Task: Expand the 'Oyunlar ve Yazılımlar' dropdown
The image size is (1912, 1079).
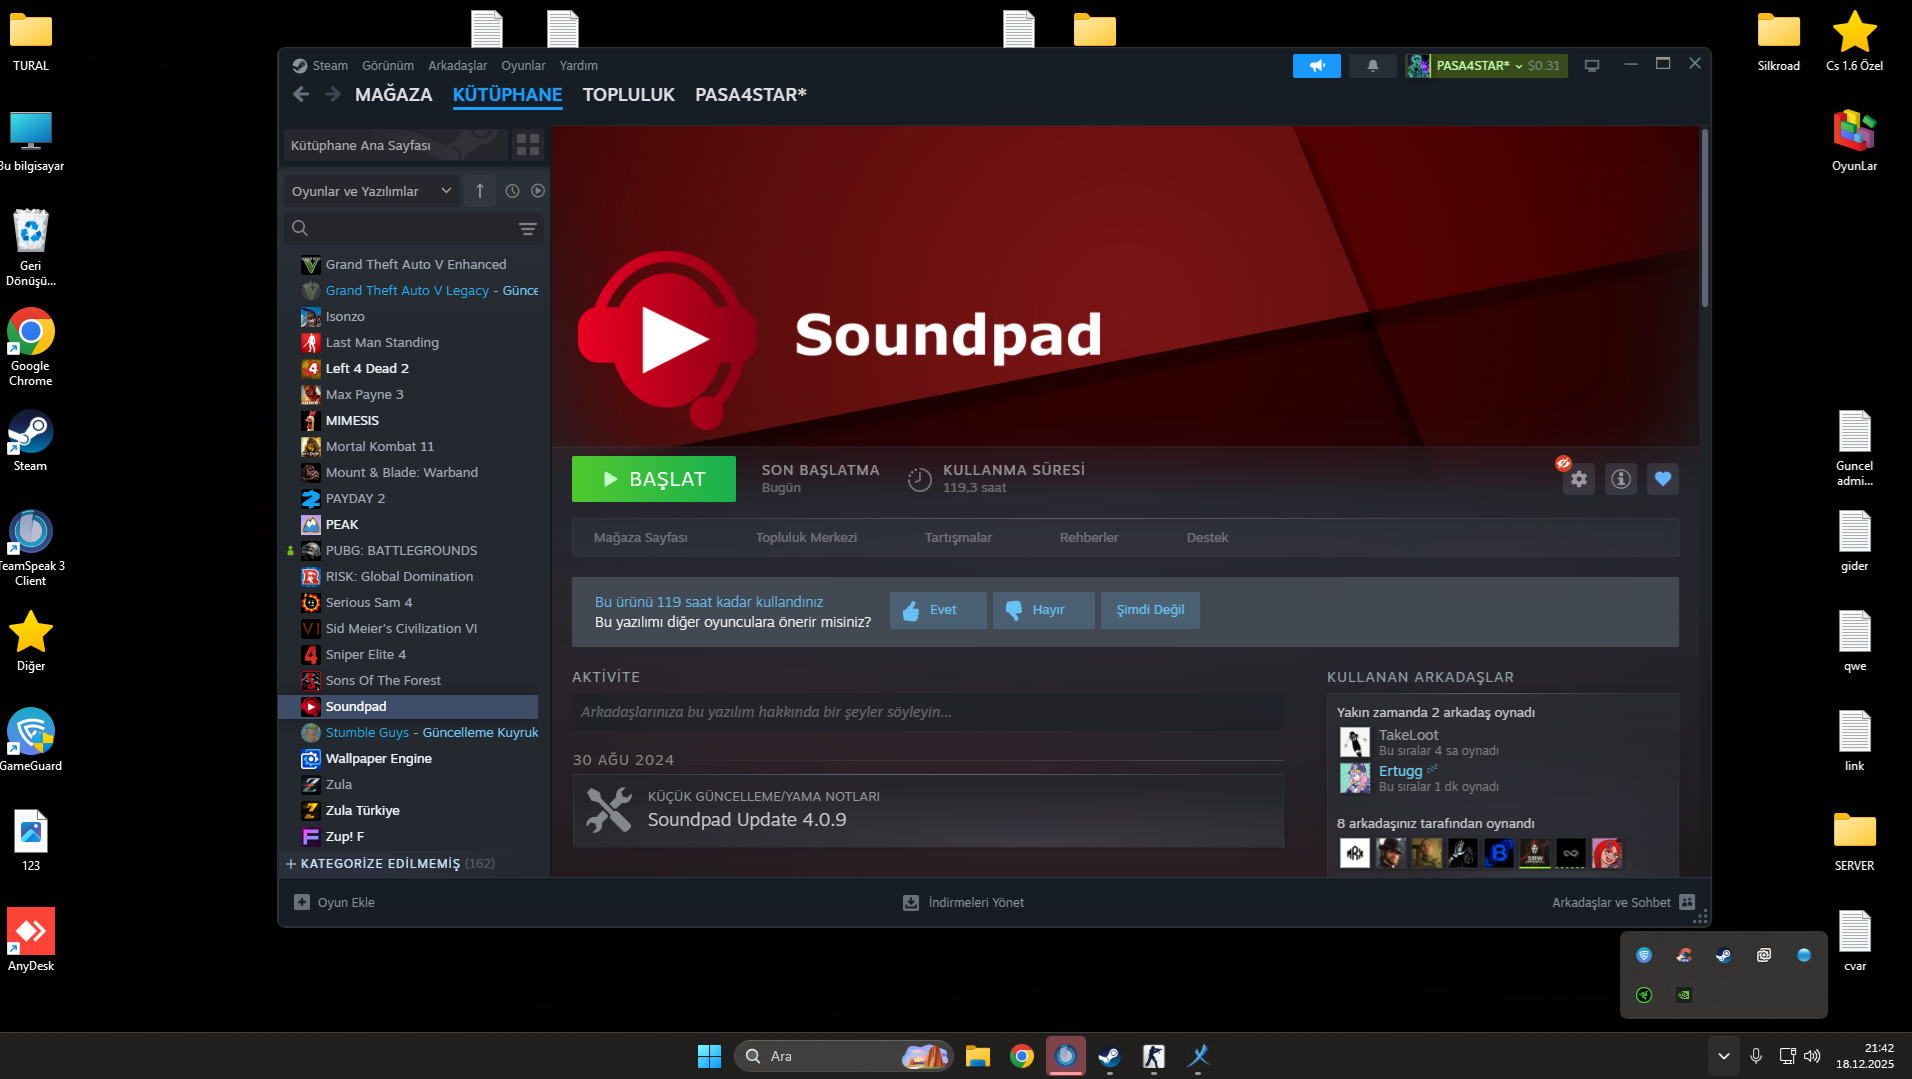Action: point(371,191)
